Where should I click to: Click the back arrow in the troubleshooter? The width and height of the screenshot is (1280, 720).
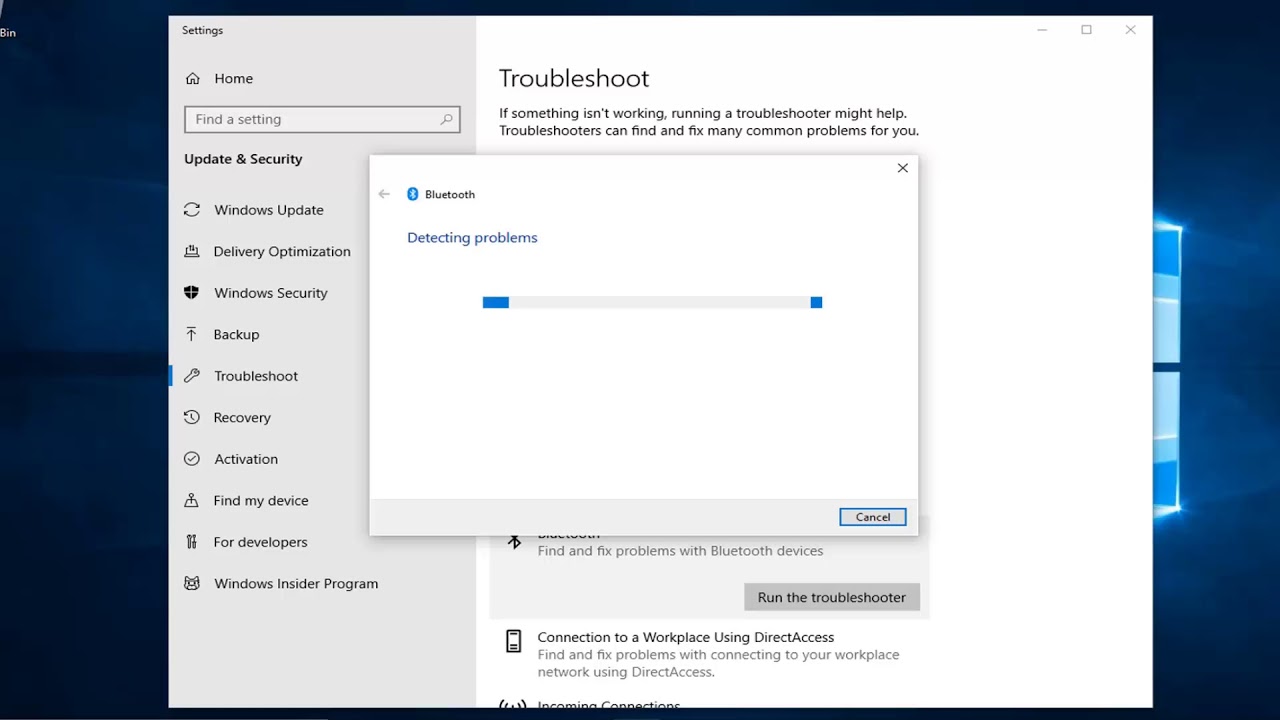[x=384, y=194]
